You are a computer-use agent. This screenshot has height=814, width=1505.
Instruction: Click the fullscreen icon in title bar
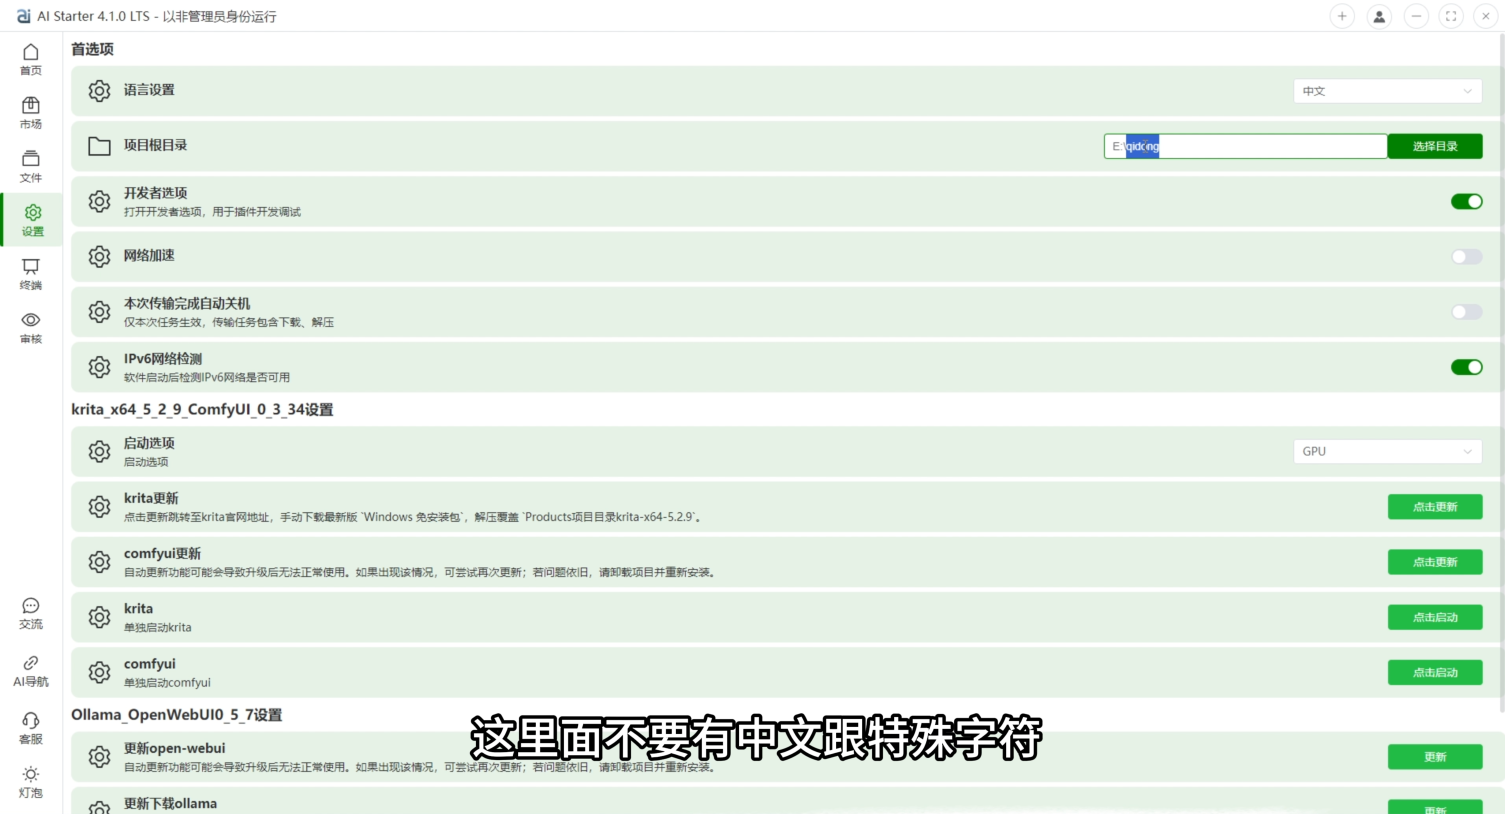coord(1451,16)
